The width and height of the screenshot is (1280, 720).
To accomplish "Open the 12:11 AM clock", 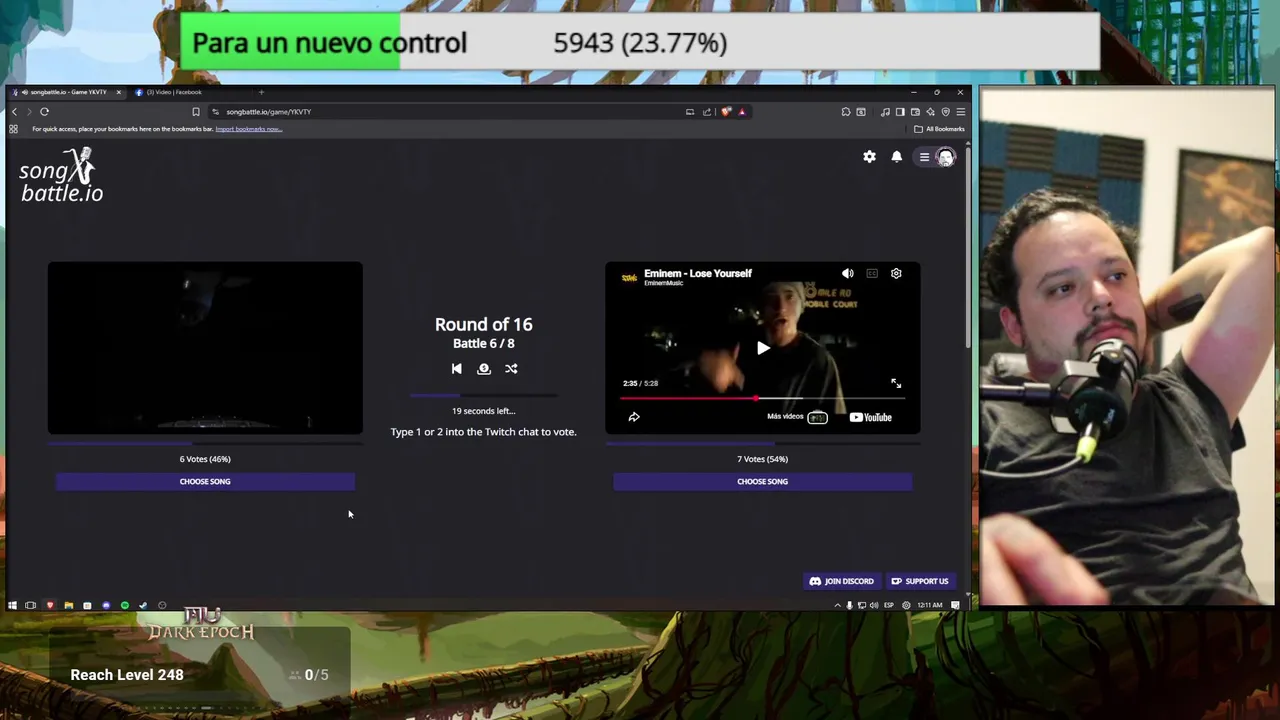I will 930,605.
